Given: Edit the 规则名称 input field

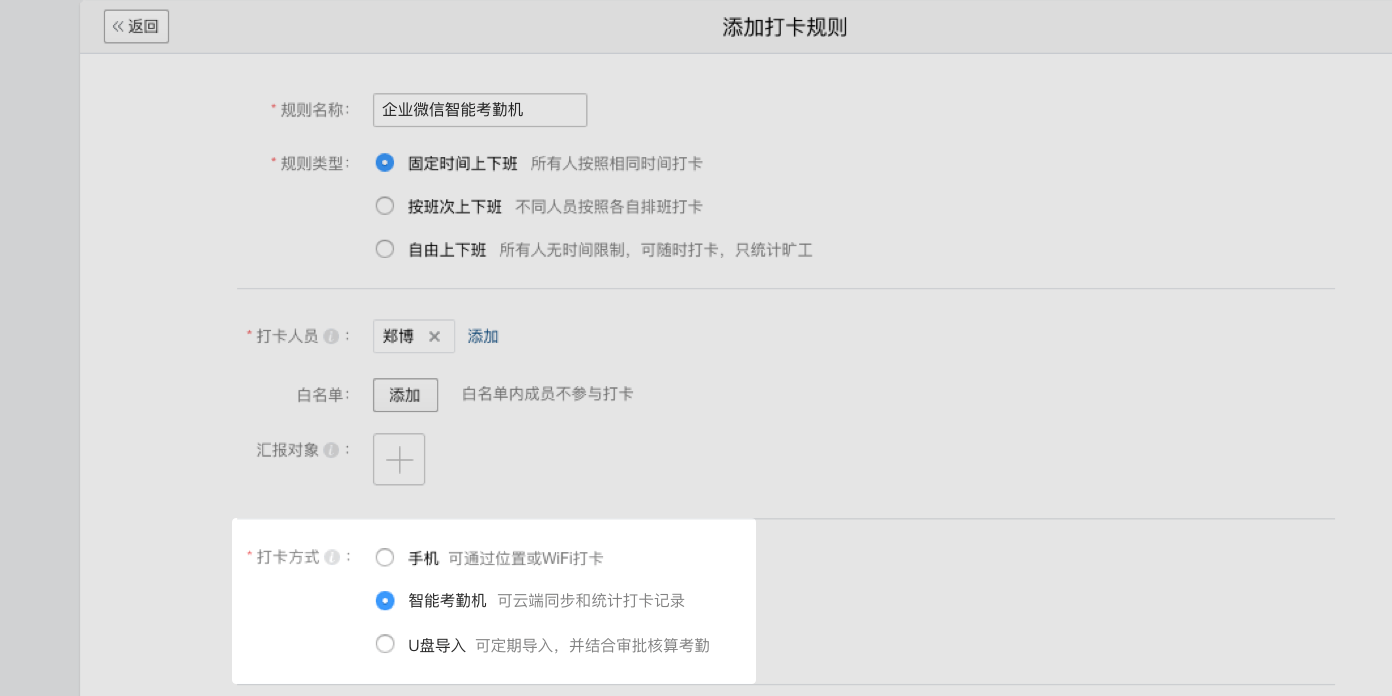Looking at the screenshot, I should (480, 110).
